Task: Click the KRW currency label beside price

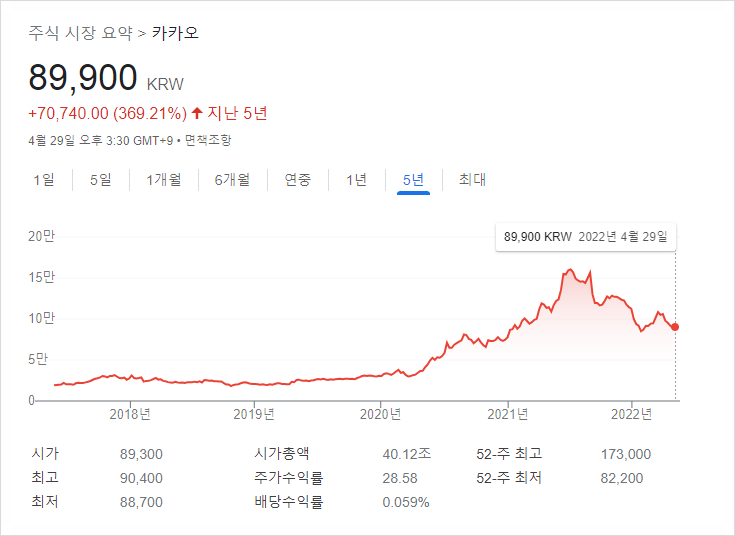Action: (x=165, y=84)
